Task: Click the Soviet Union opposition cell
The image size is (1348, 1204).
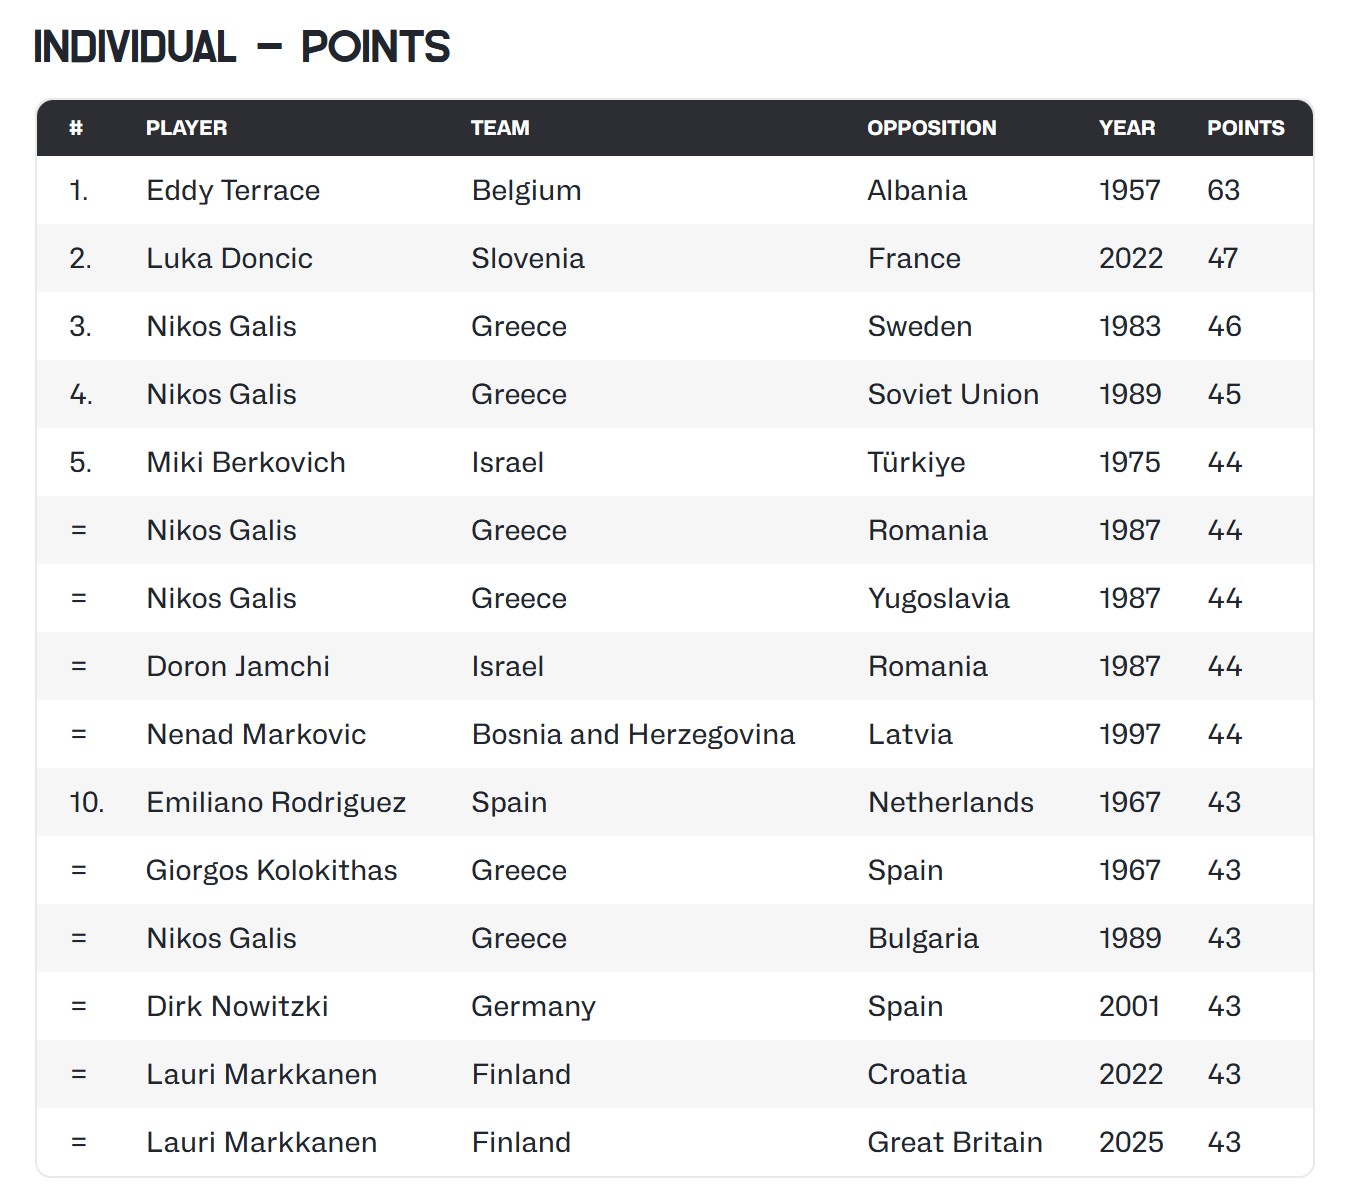Action: (953, 395)
